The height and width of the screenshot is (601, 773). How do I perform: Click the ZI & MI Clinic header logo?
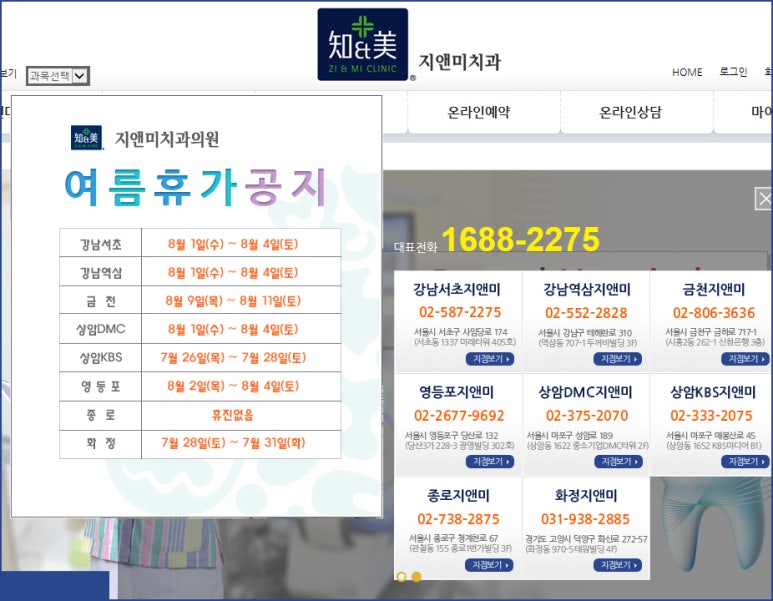363,44
